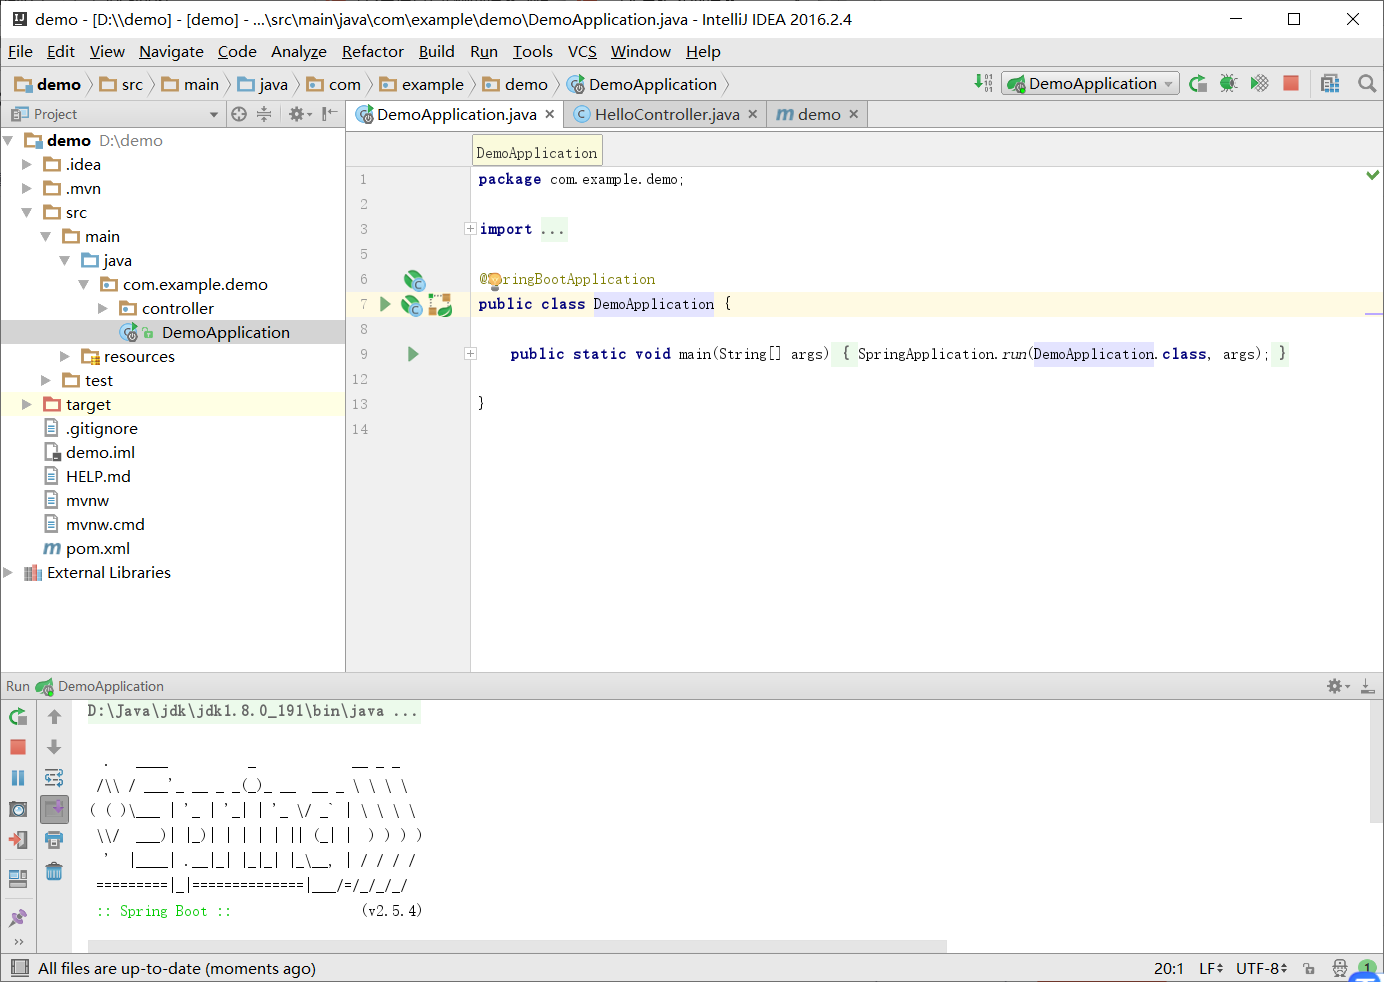Hide the Project tool window

[329, 114]
